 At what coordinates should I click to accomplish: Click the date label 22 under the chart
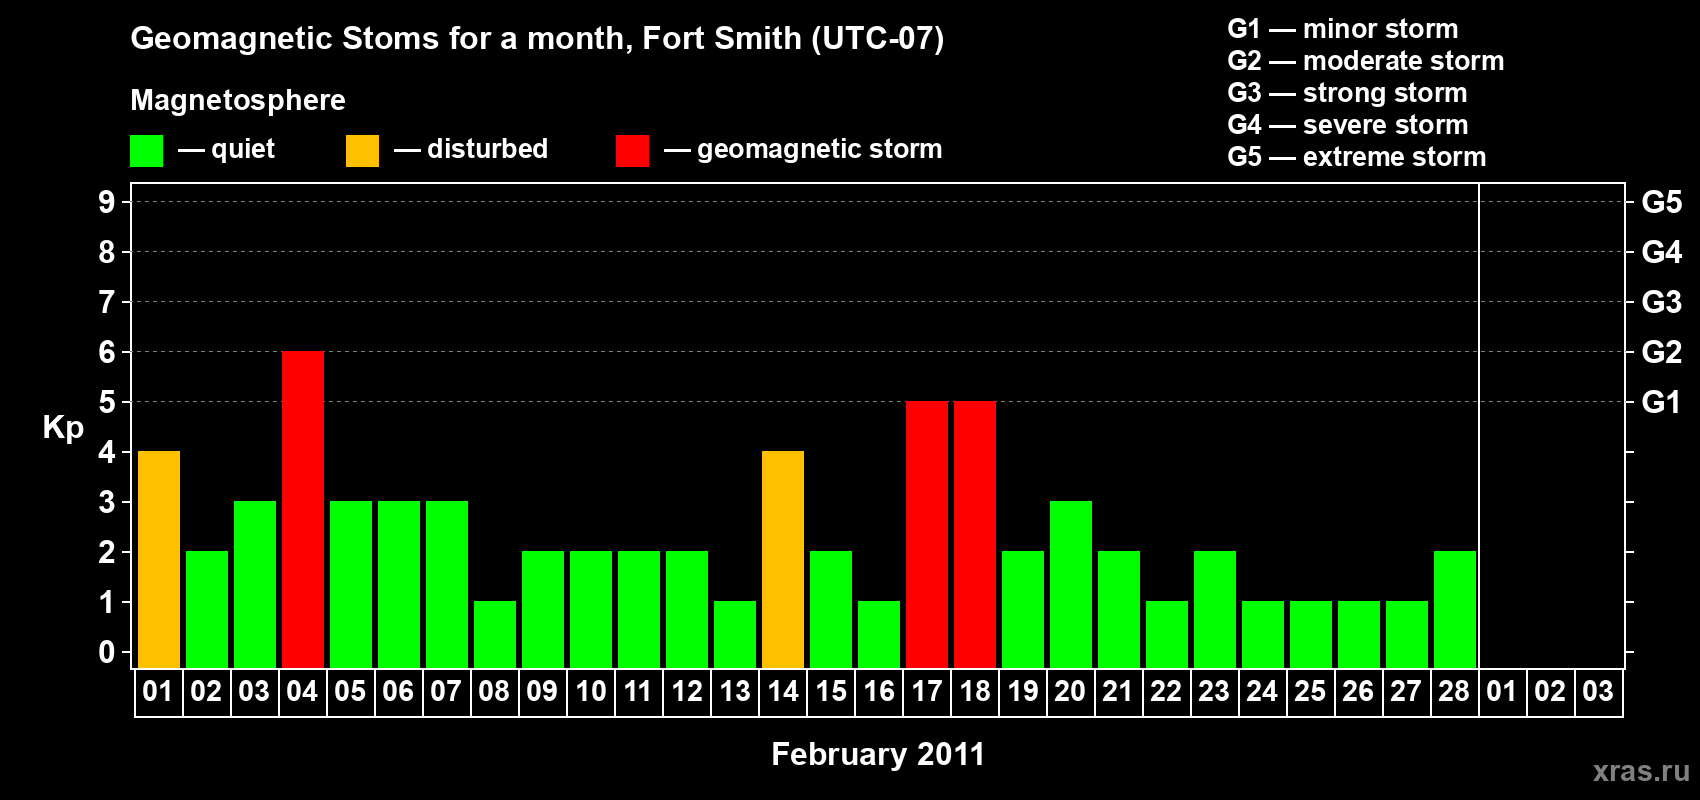[1166, 692]
